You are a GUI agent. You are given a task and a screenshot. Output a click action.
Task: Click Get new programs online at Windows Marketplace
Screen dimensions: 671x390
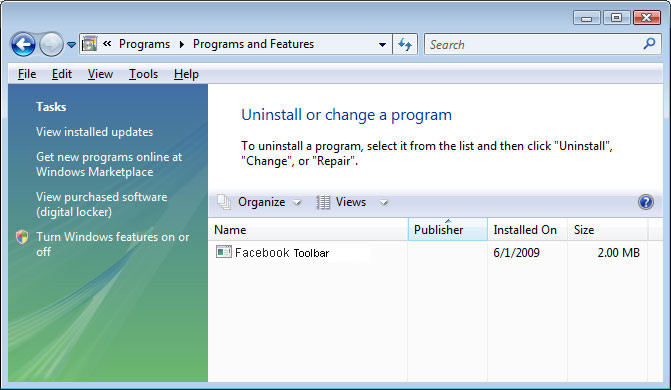(x=109, y=164)
